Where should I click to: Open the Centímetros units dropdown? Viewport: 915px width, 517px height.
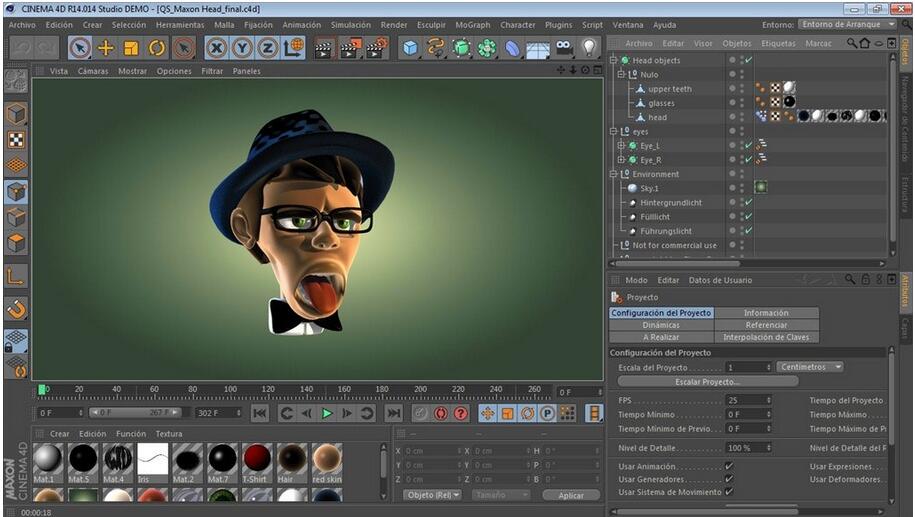[x=810, y=367]
